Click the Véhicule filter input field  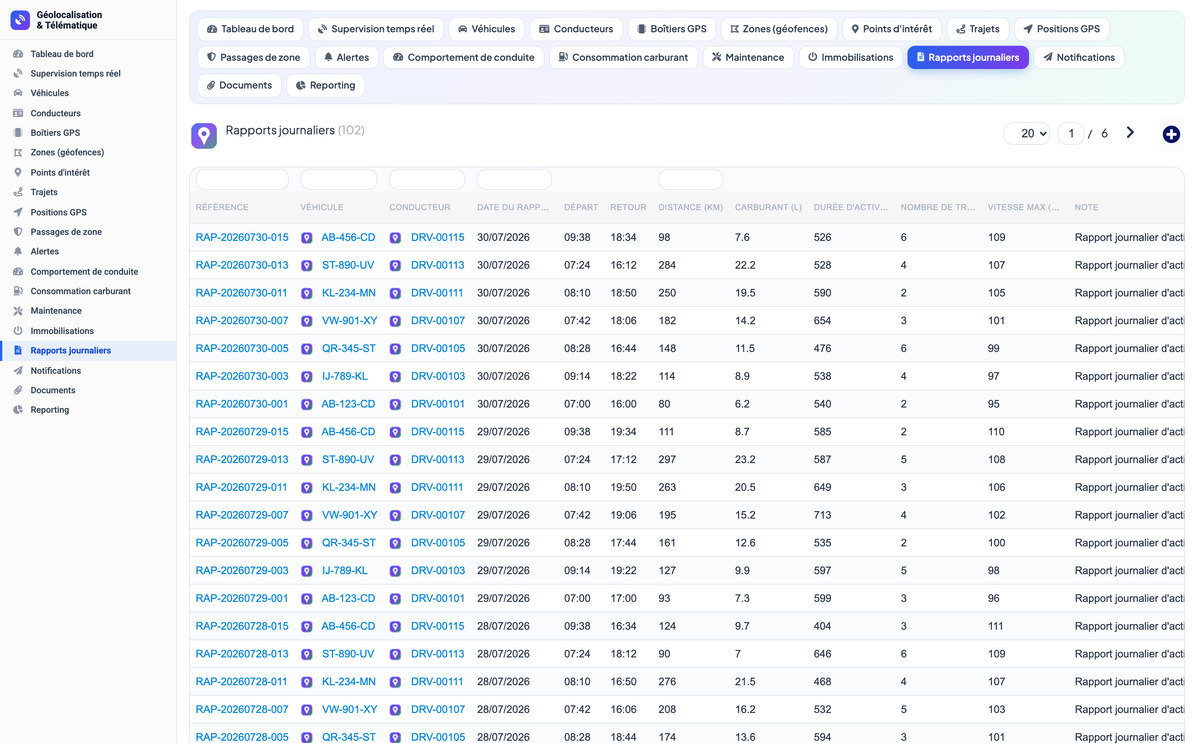tap(339, 179)
